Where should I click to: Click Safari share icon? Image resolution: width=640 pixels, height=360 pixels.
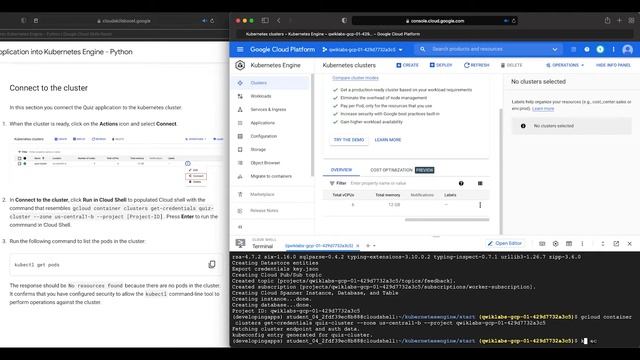(607, 20)
